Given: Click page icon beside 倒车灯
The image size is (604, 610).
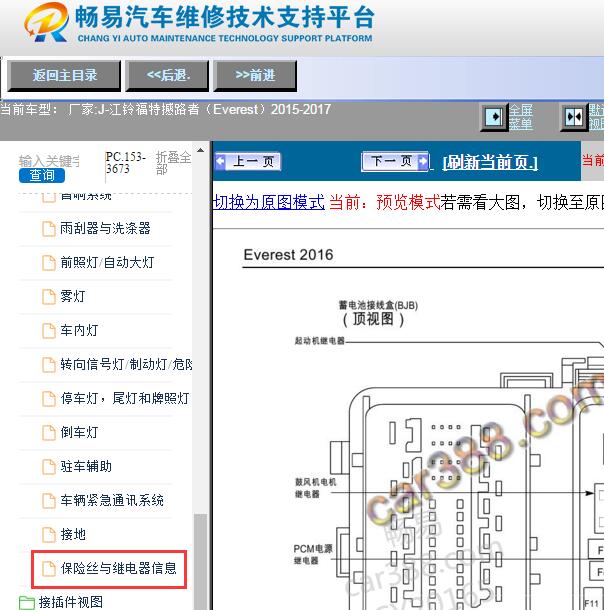Looking at the screenshot, I should 49,433.
